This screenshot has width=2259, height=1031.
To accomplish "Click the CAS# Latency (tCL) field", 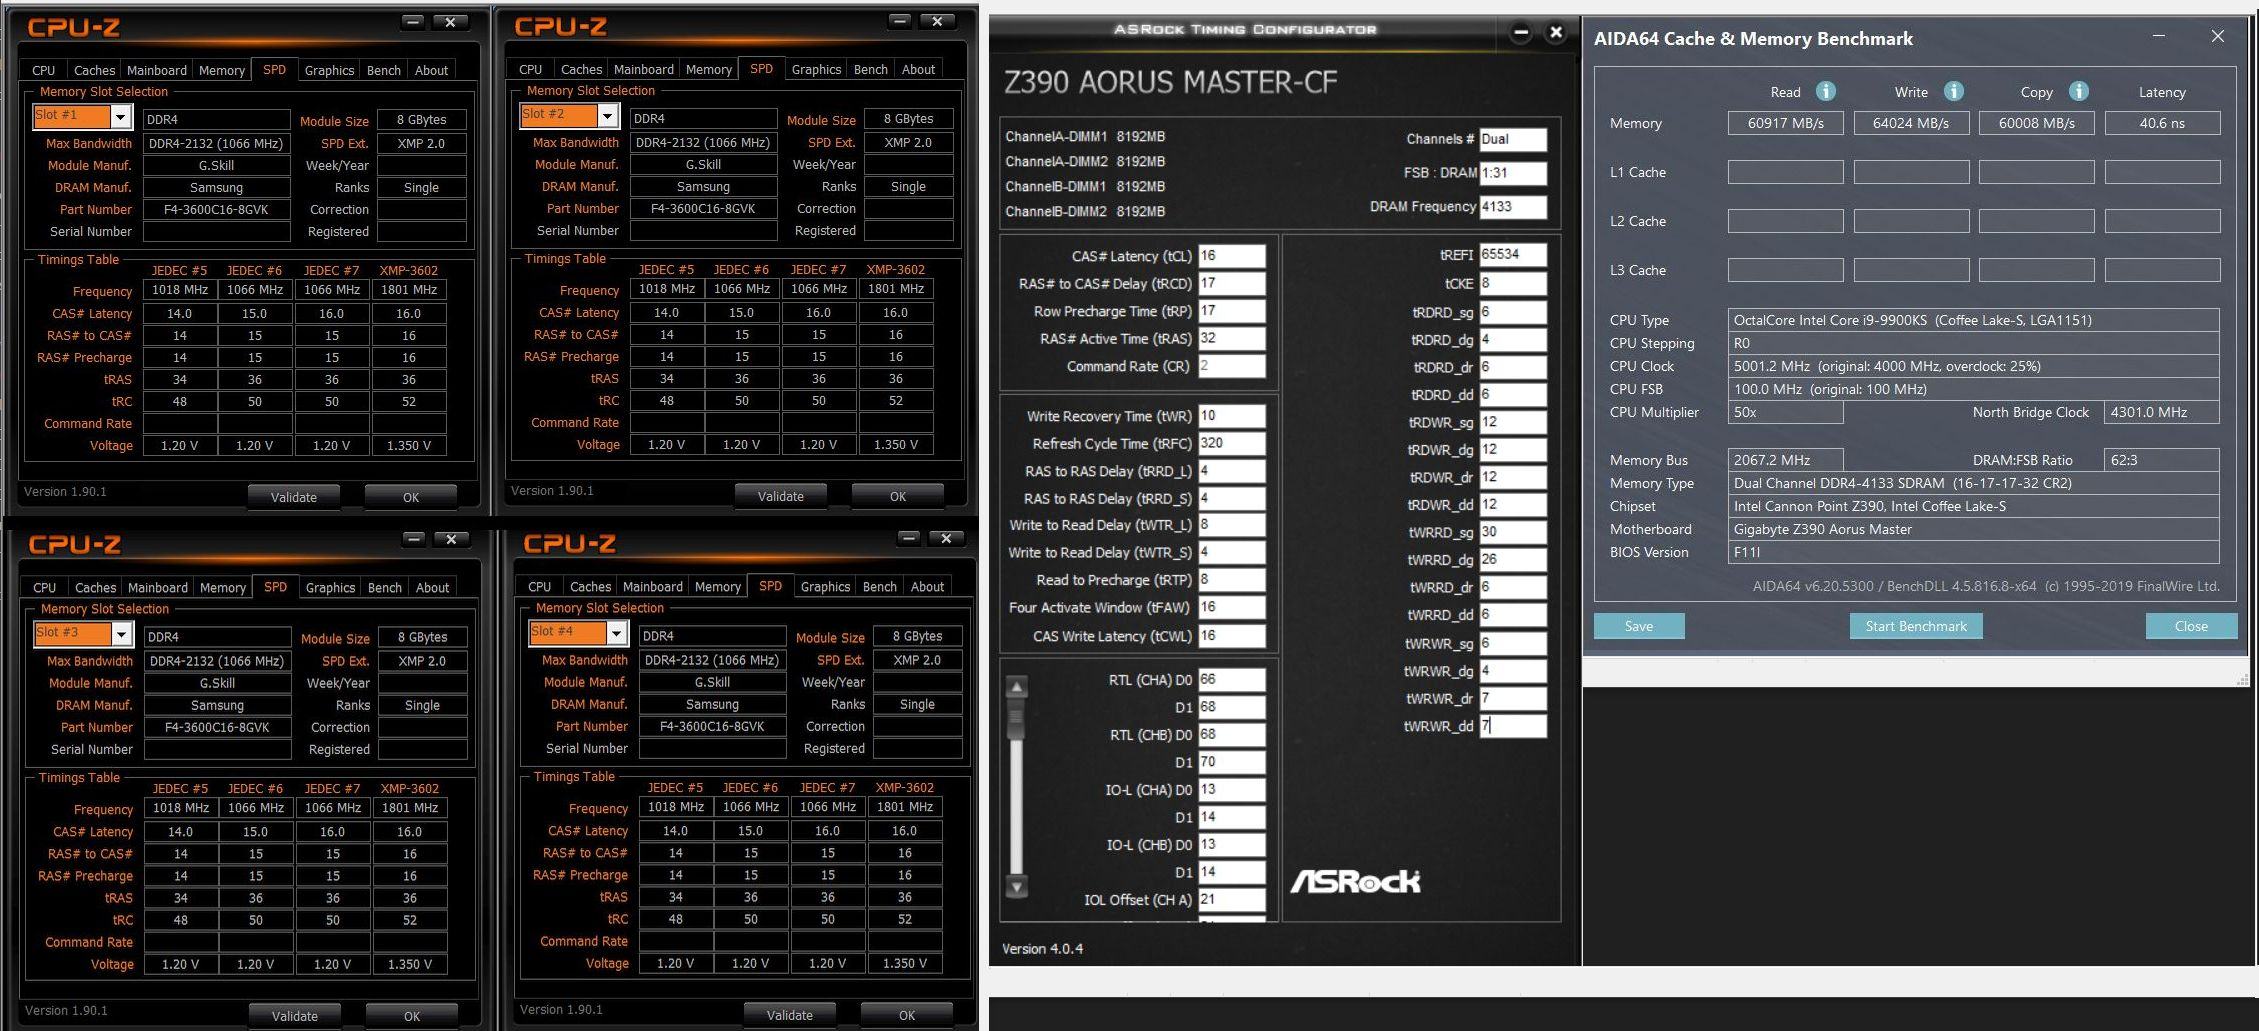I will point(1231,256).
